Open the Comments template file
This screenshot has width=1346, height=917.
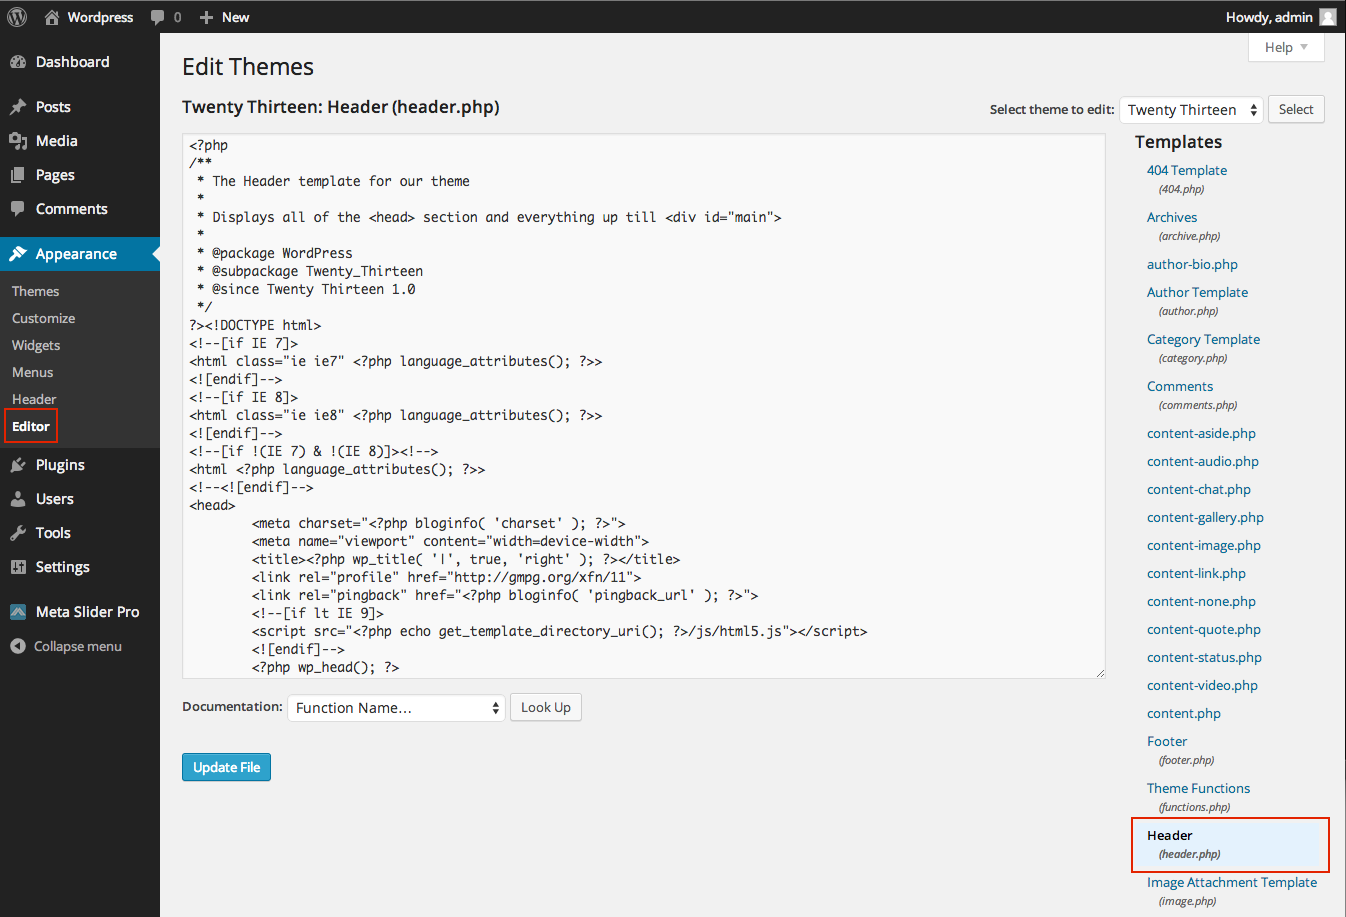[1180, 386]
